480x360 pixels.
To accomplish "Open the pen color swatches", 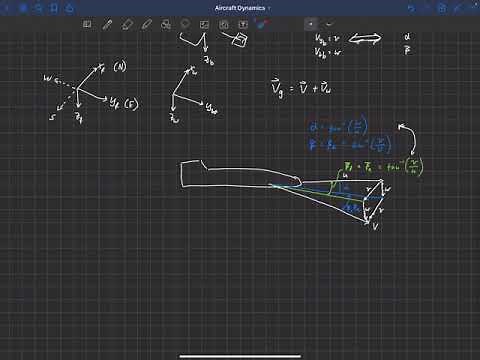I will click(x=263, y=24).
